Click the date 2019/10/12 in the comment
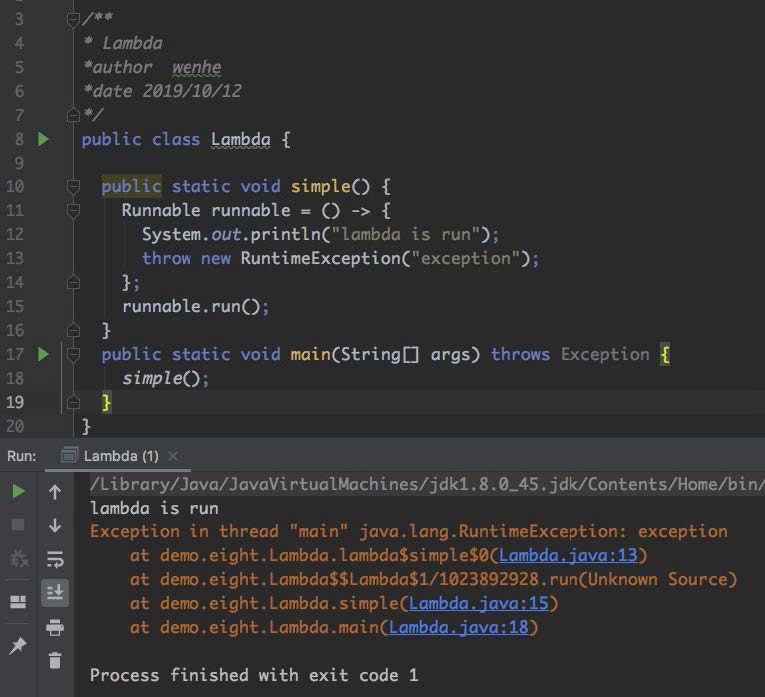The width and height of the screenshot is (765, 697). point(192,91)
